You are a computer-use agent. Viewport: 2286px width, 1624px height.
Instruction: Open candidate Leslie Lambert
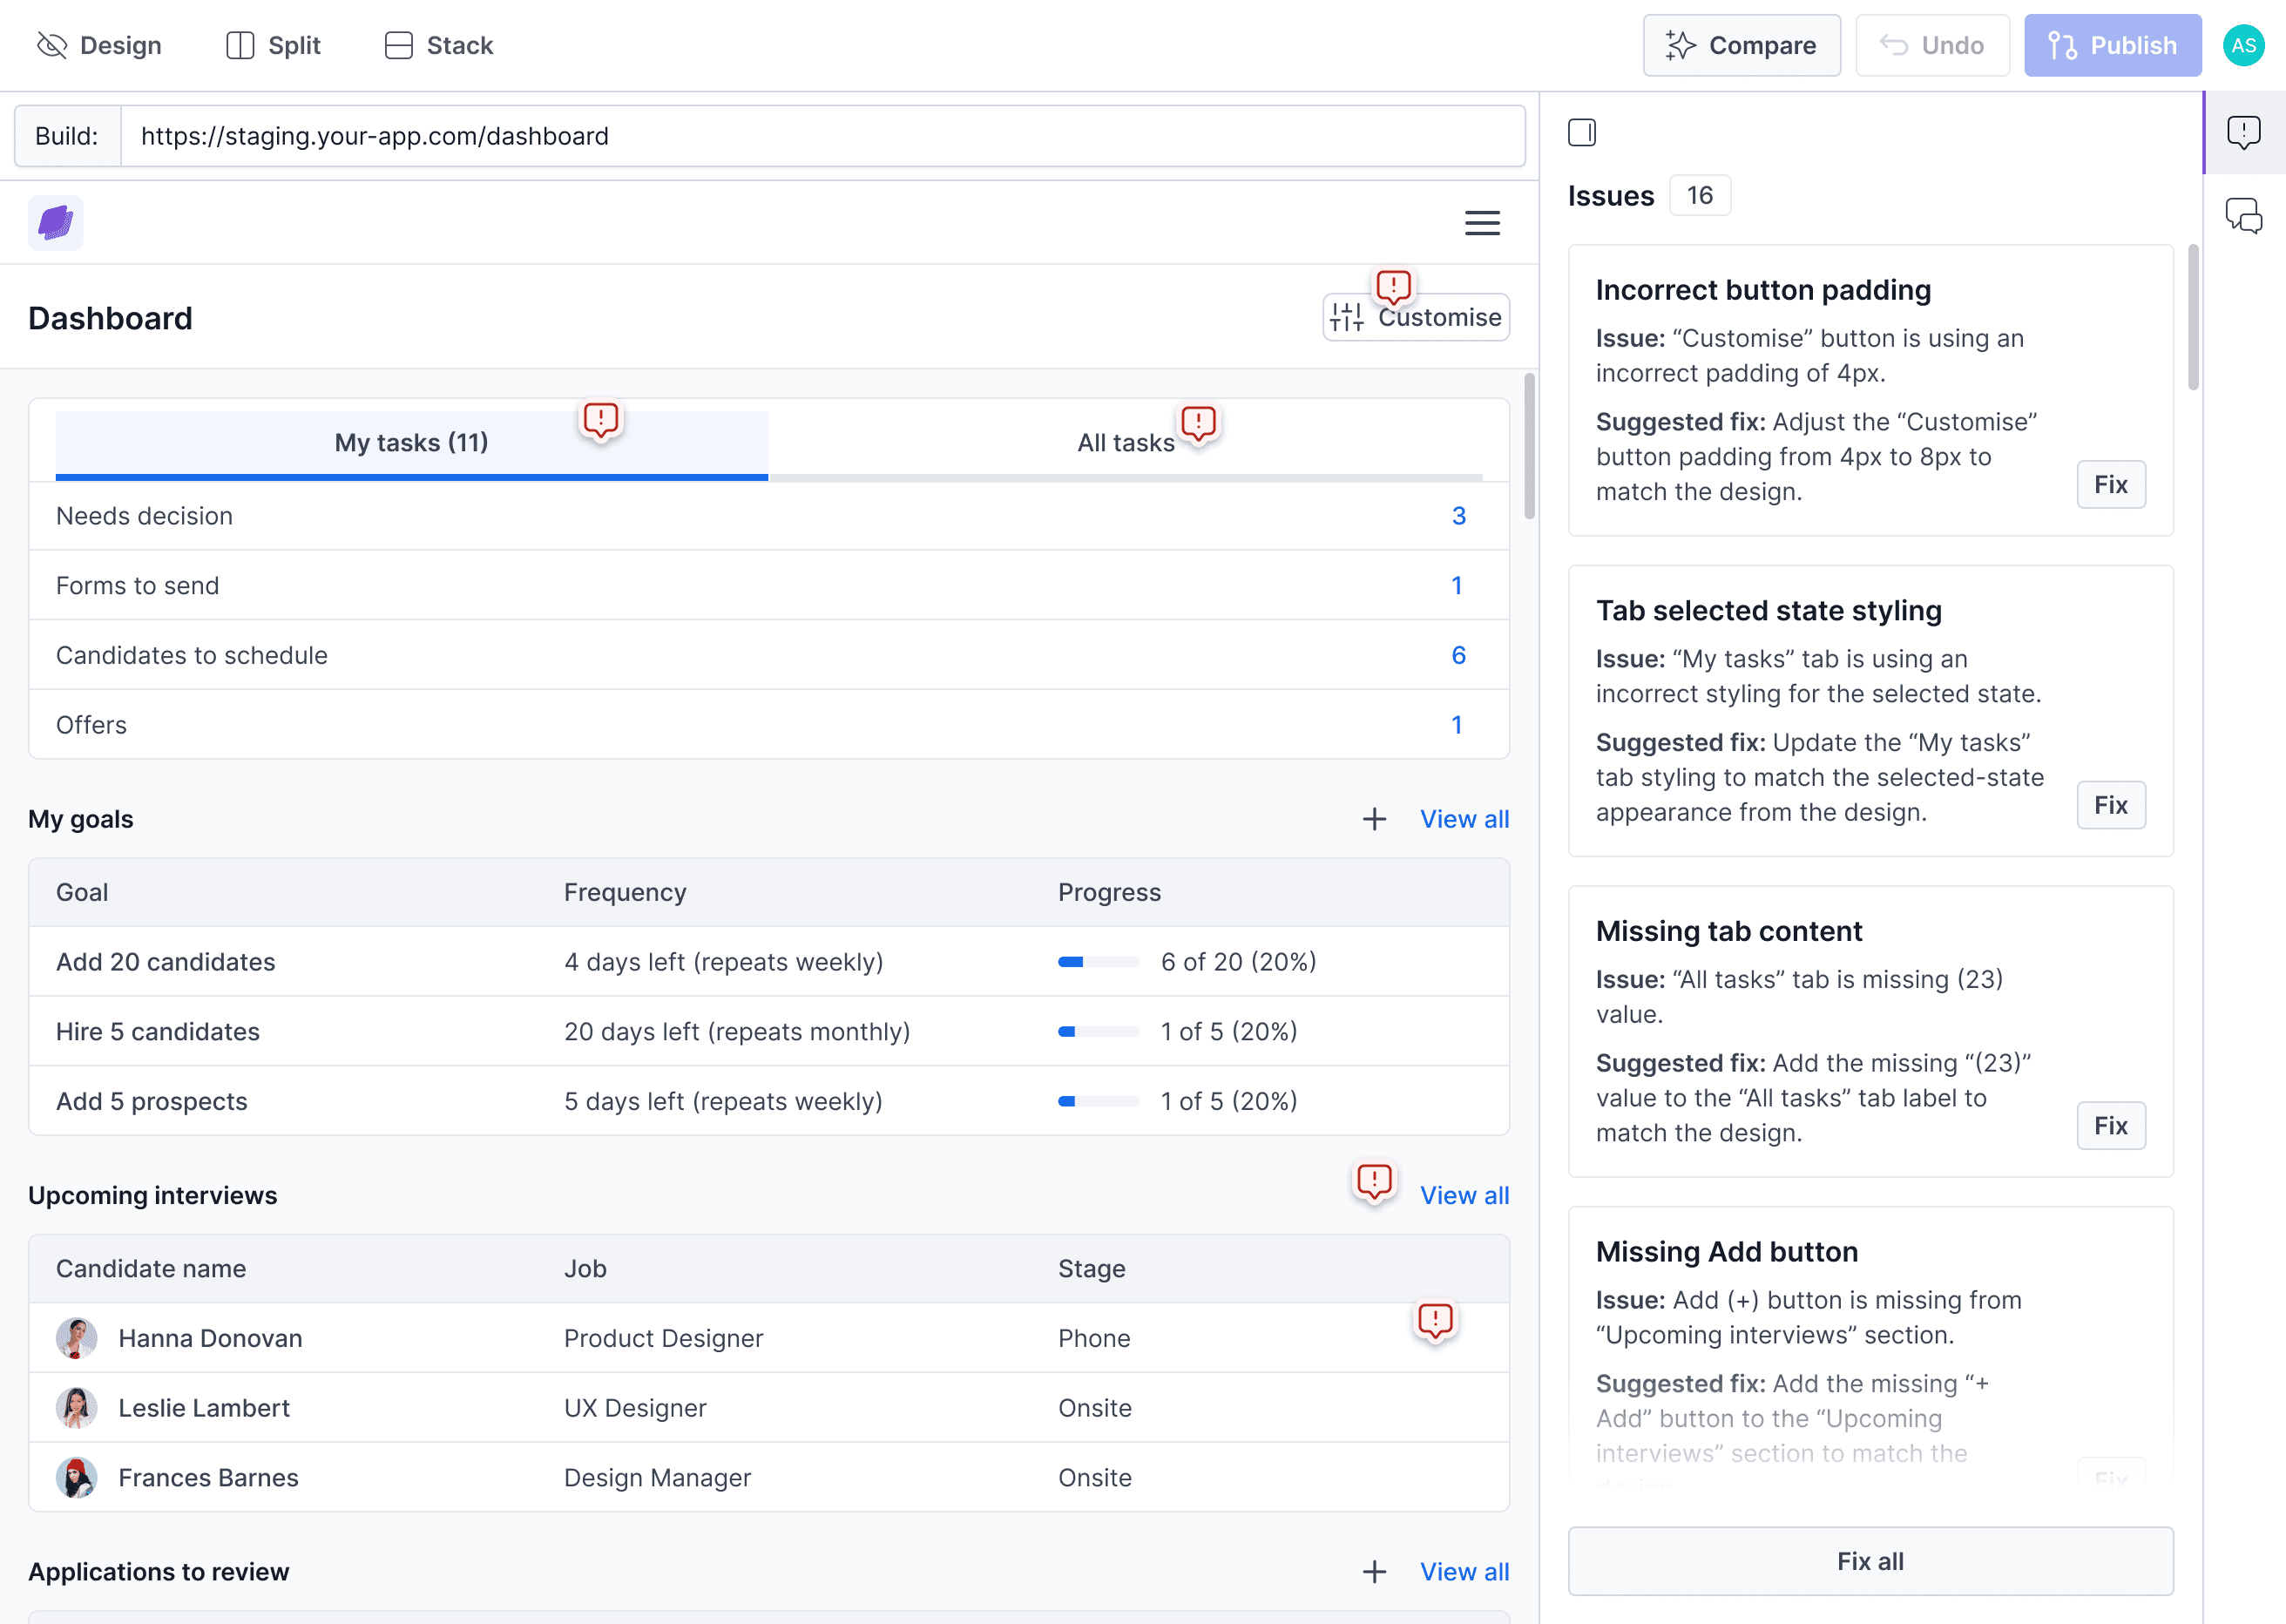[x=204, y=1408]
